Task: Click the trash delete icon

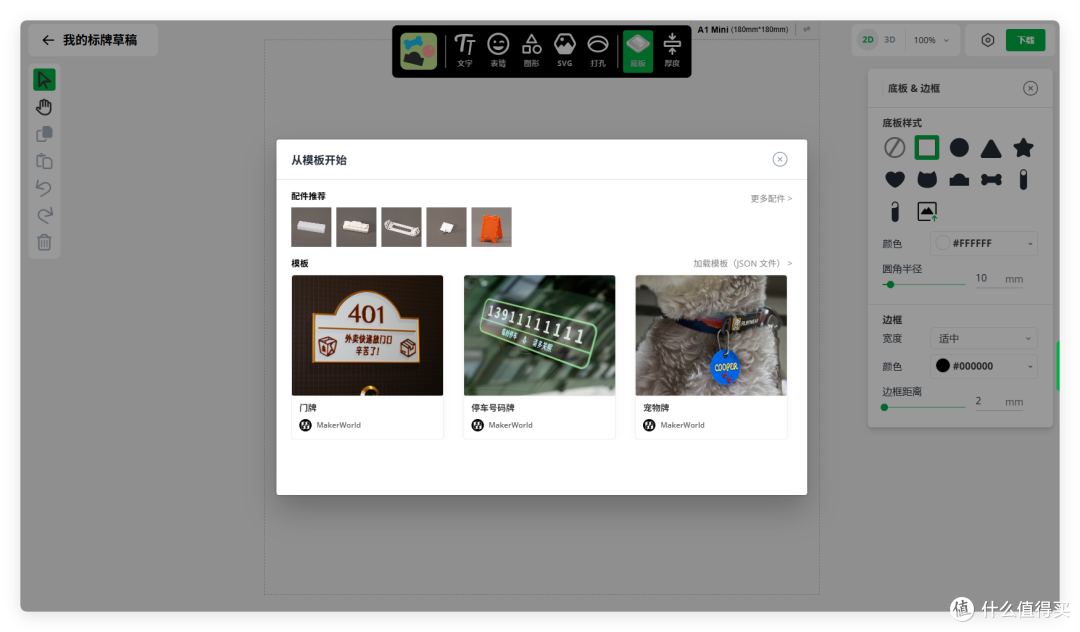Action: [44, 242]
